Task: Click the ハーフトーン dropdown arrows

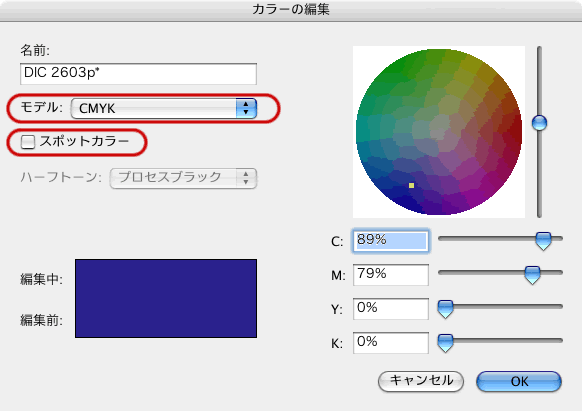Action: click(246, 178)
